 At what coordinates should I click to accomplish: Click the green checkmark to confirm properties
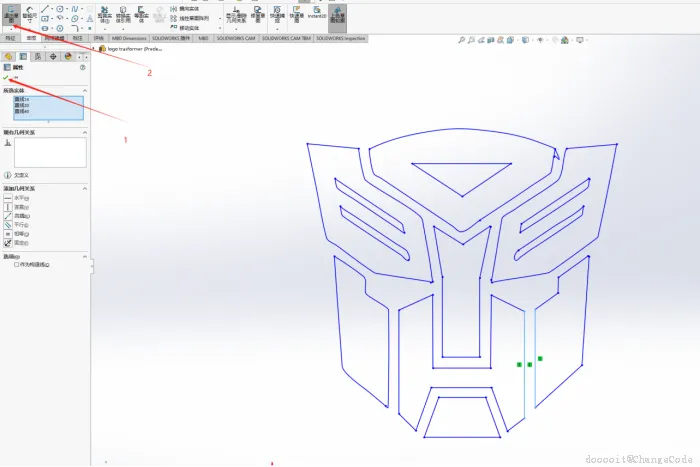6,78
